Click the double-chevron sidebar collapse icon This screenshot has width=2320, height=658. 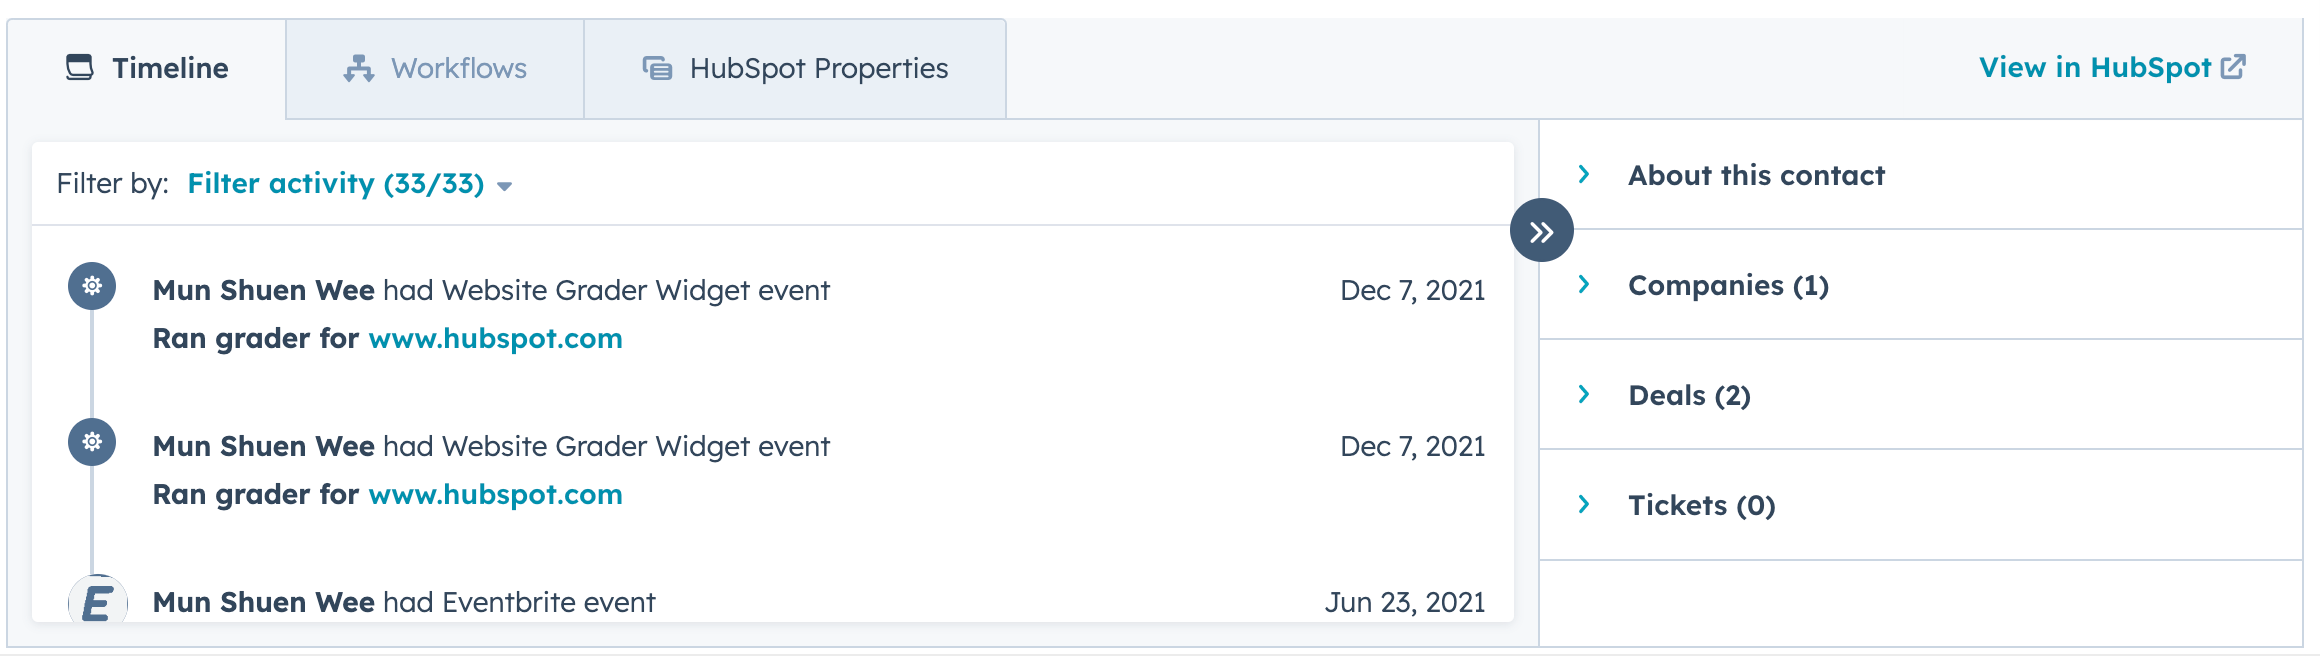tap(1542, 229)
